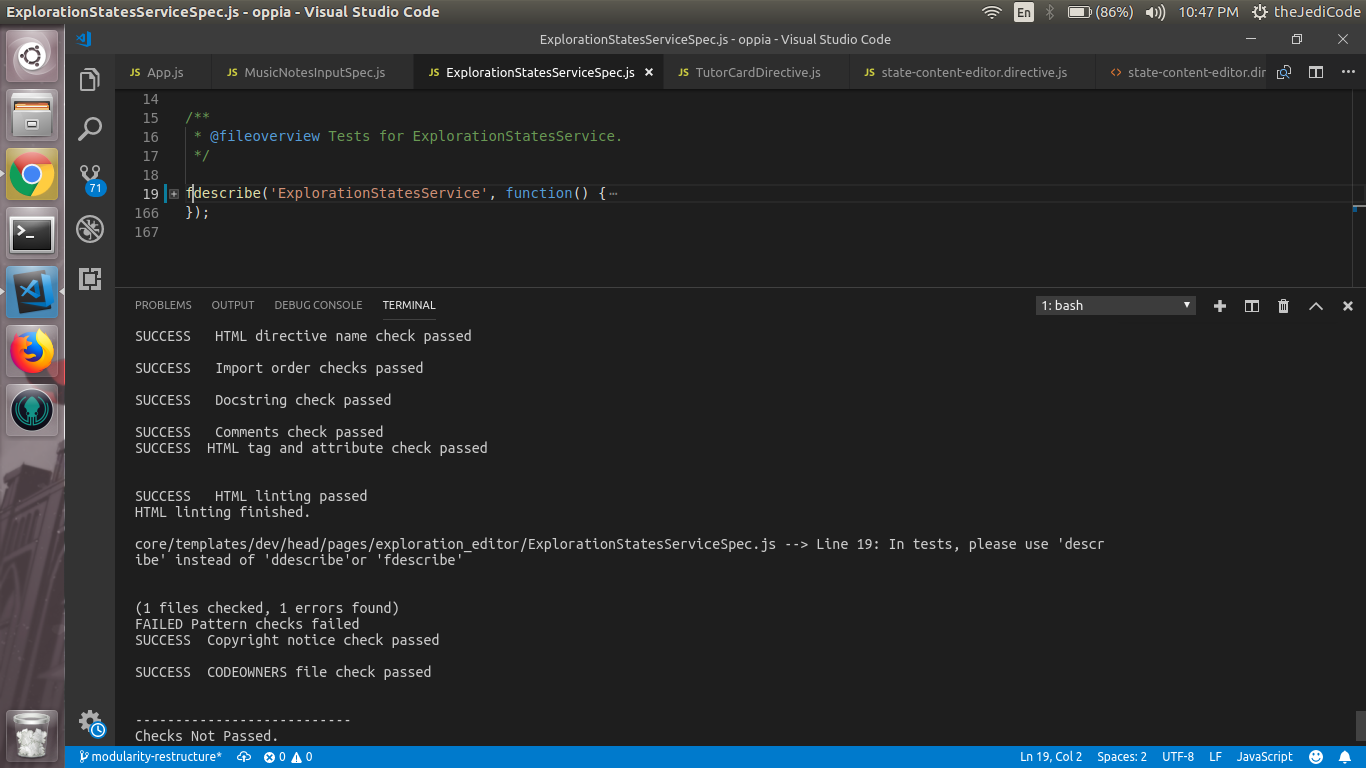Change end of line sequence LF

coord(1215,757)
